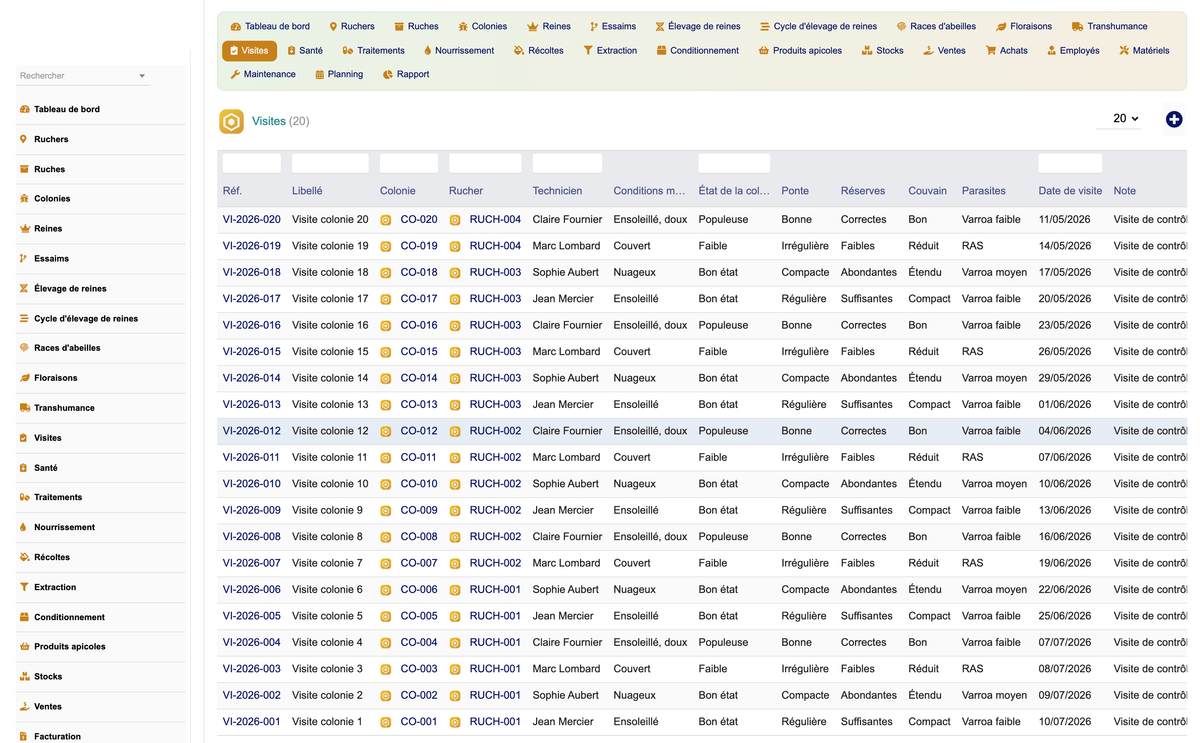Open Rapport in top navigation

406,74
